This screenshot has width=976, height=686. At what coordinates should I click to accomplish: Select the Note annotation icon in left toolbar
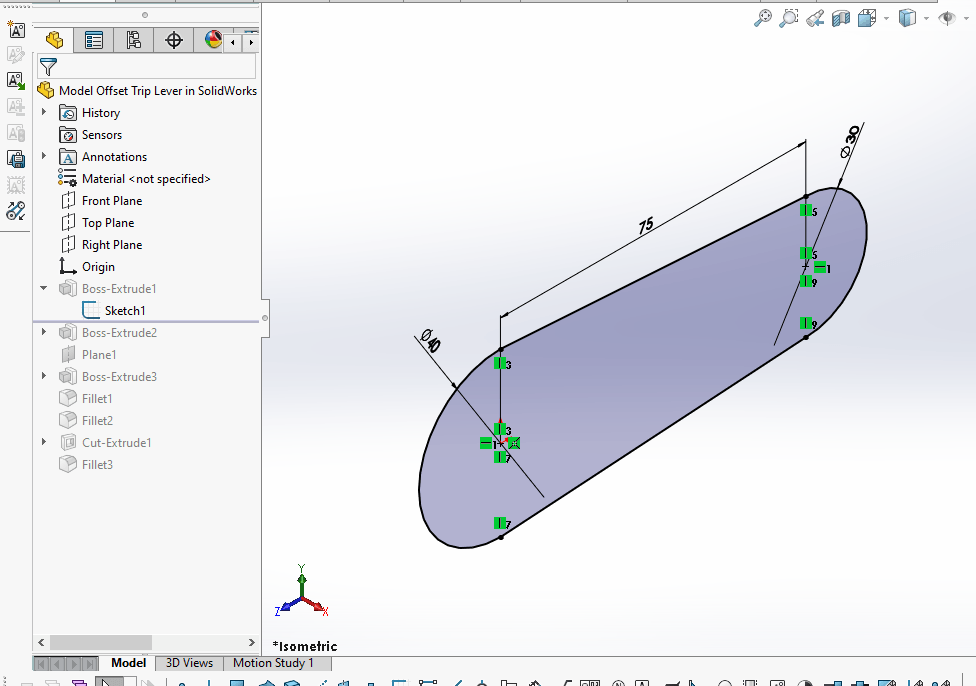tap(15, 30)
